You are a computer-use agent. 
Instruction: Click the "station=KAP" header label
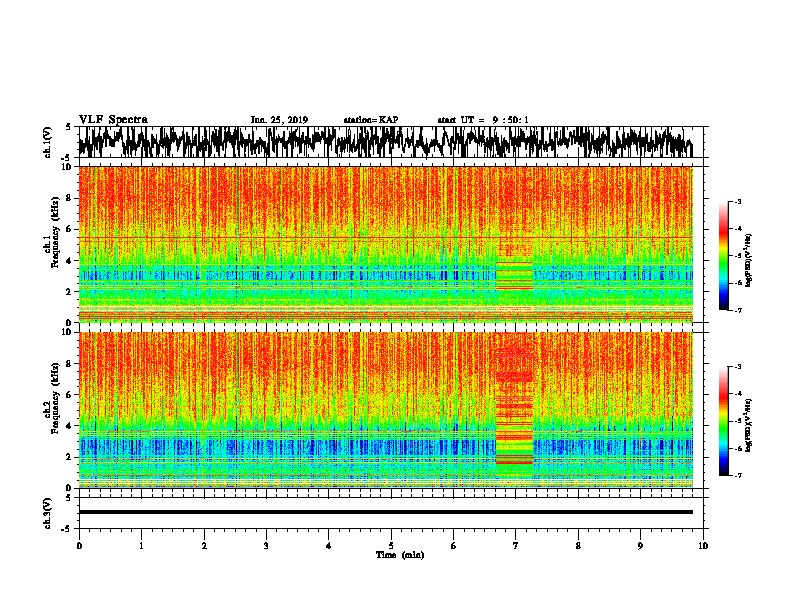tap(371, 120)
